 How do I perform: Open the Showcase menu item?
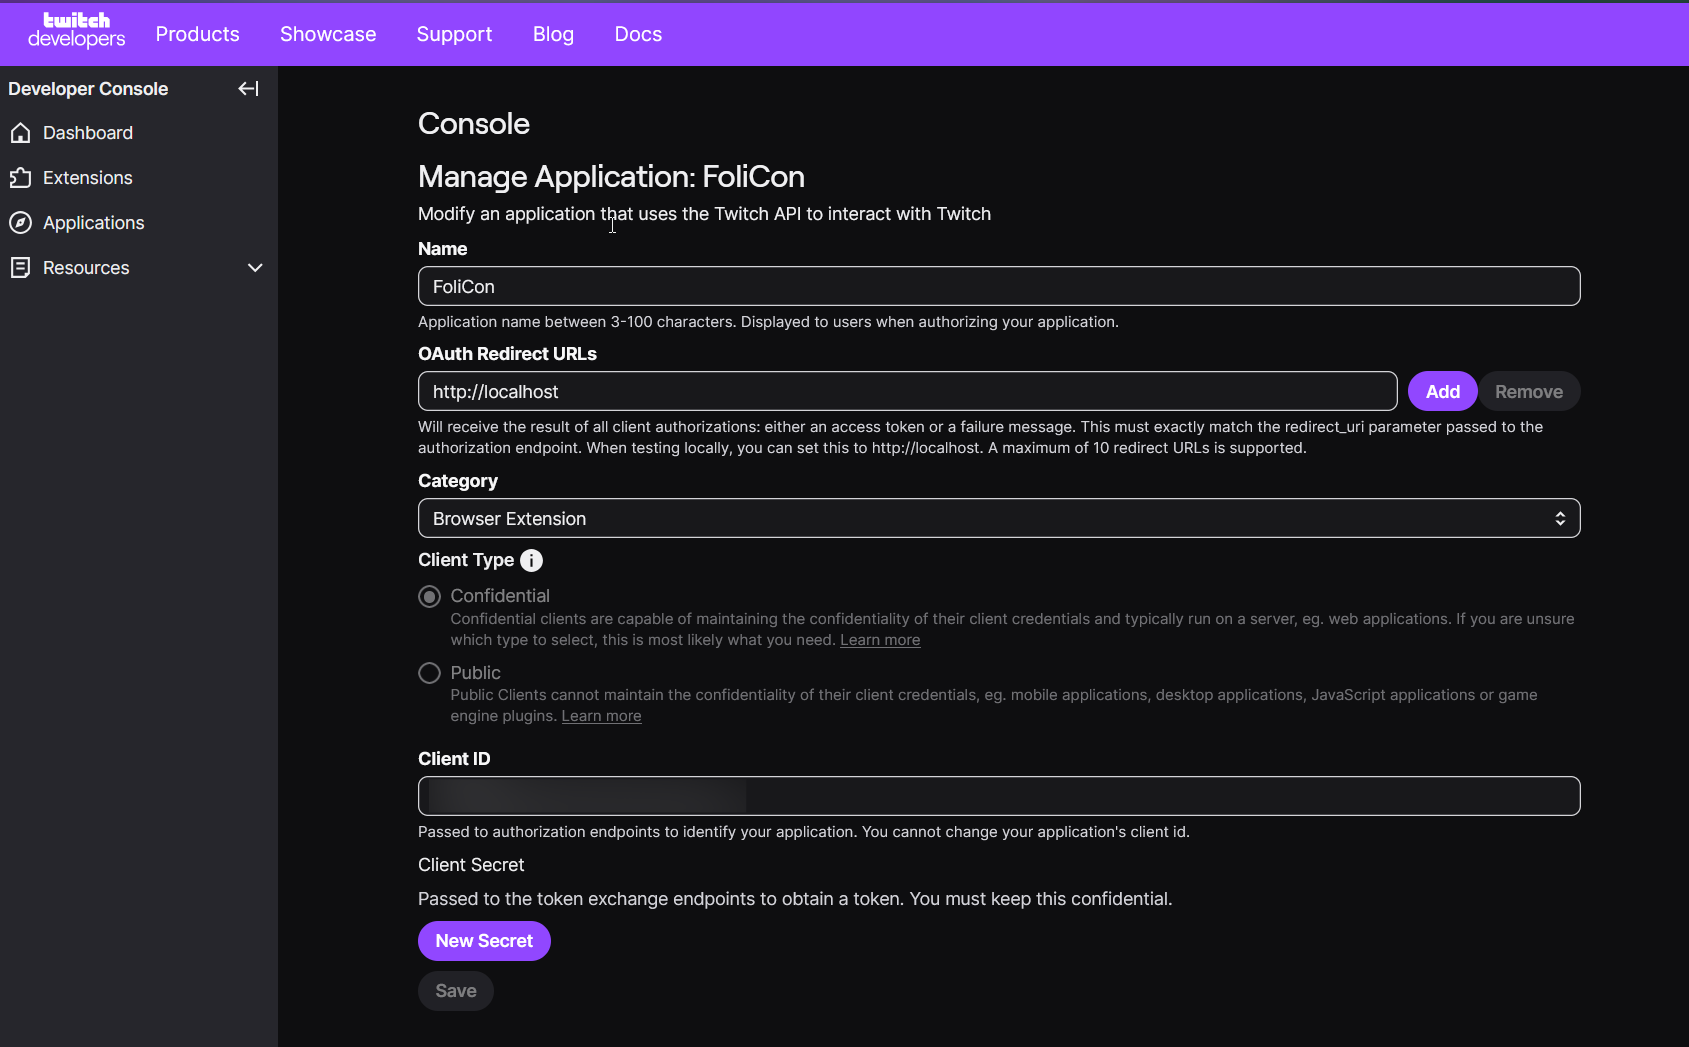(328, 34)
